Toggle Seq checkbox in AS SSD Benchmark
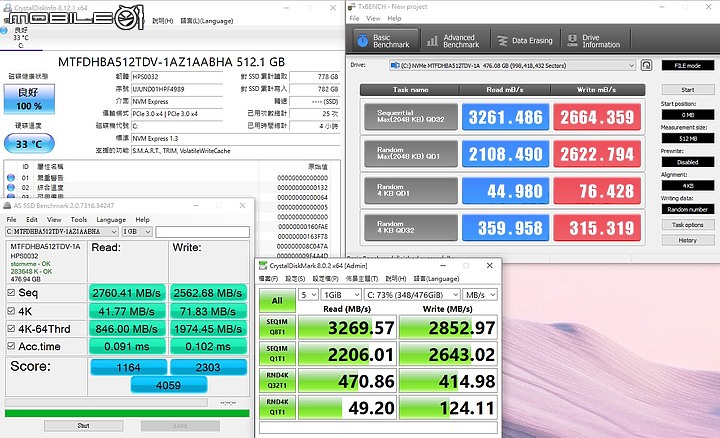 pos(11,292)
